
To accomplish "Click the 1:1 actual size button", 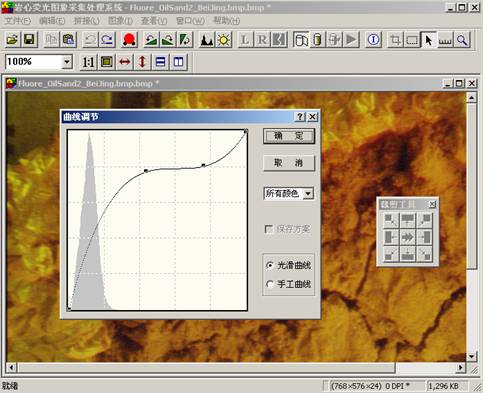I will point(88,62).
